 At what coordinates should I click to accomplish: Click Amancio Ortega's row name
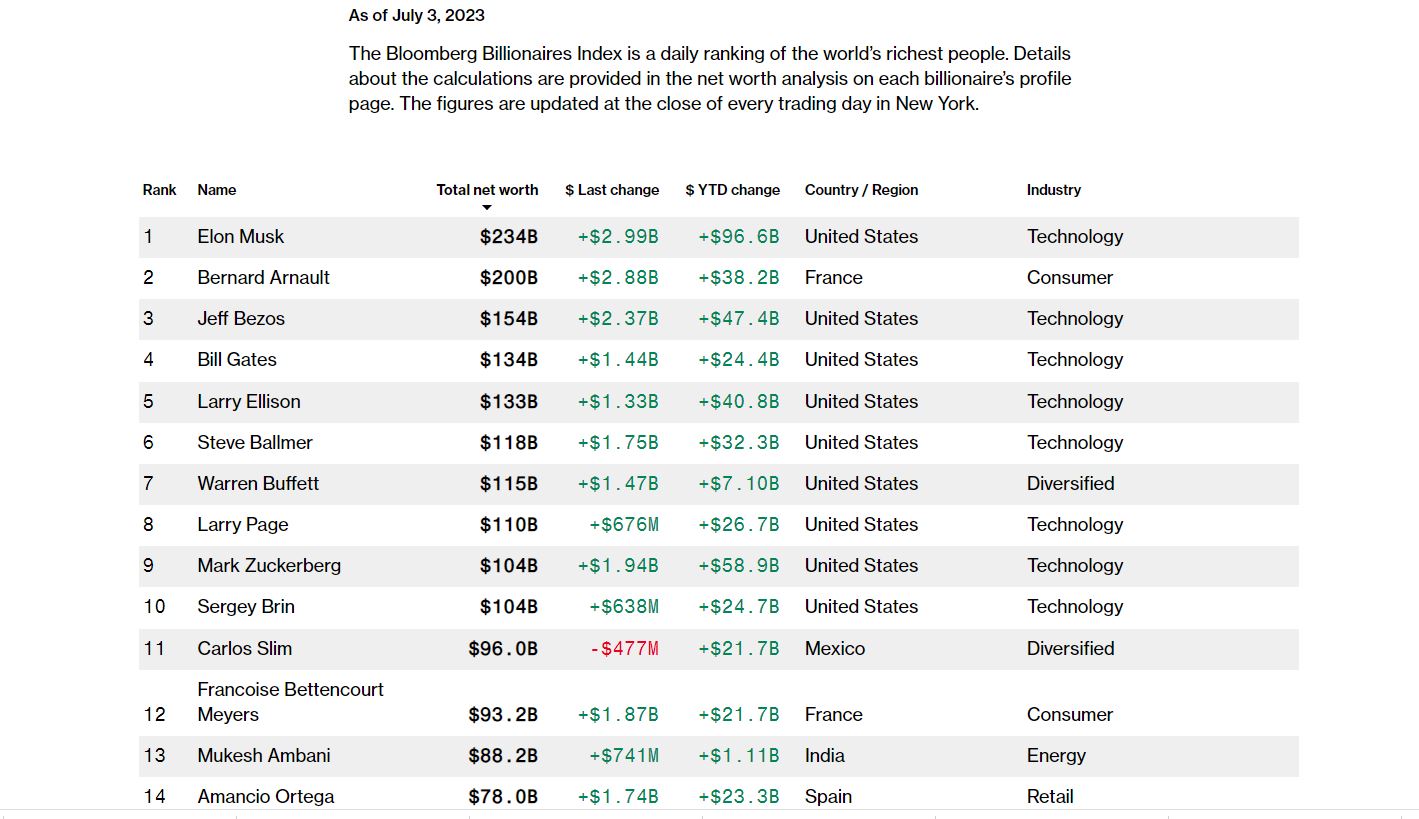(x=266, y=797)
